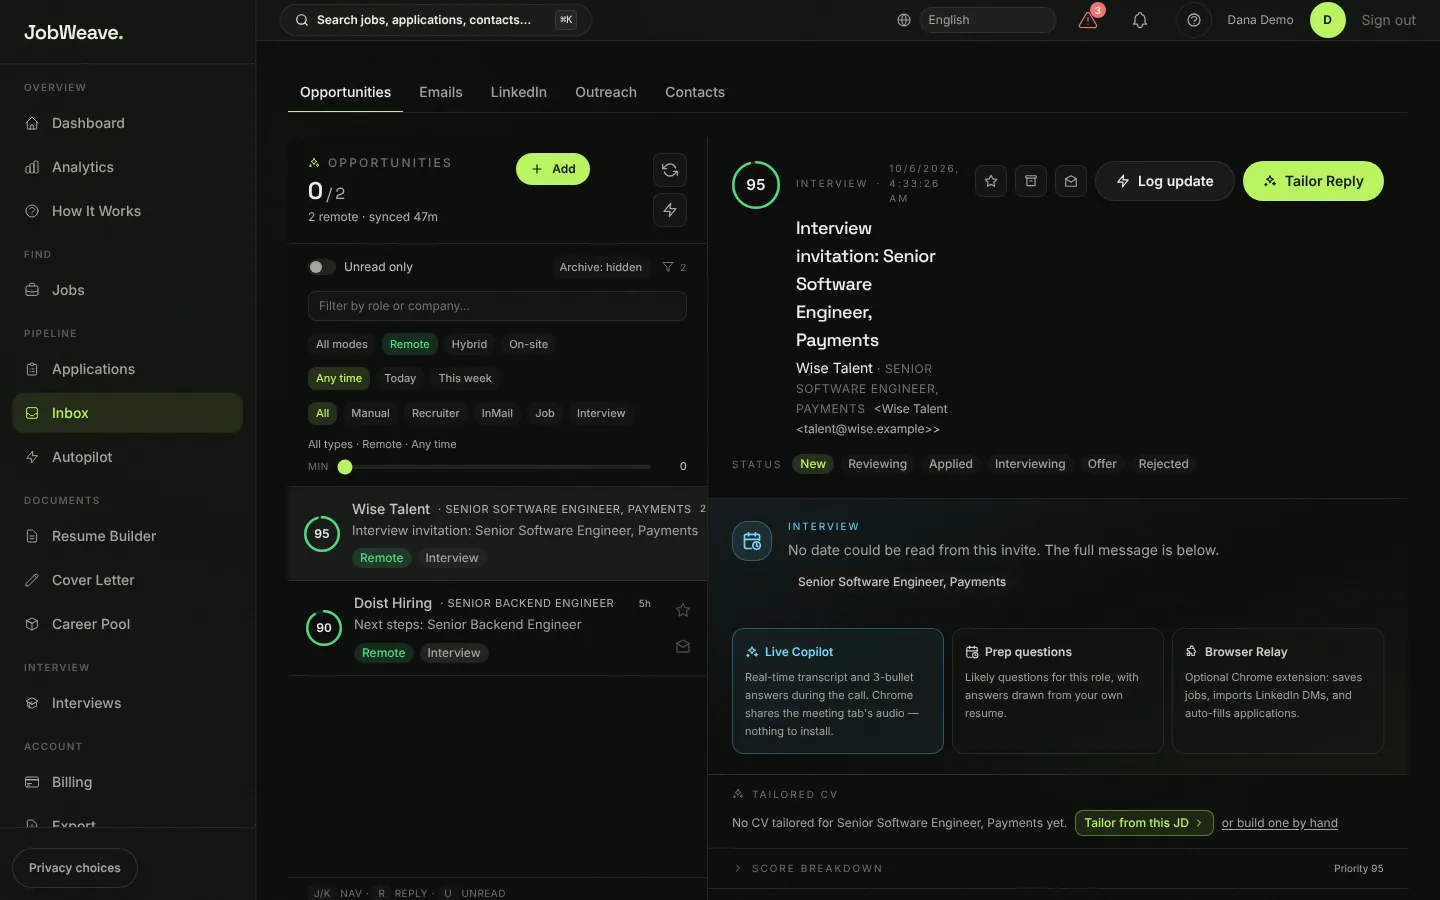Switch to the Contacts tab
Viewport: 1440px width, 900px height.
coord(695,92)
